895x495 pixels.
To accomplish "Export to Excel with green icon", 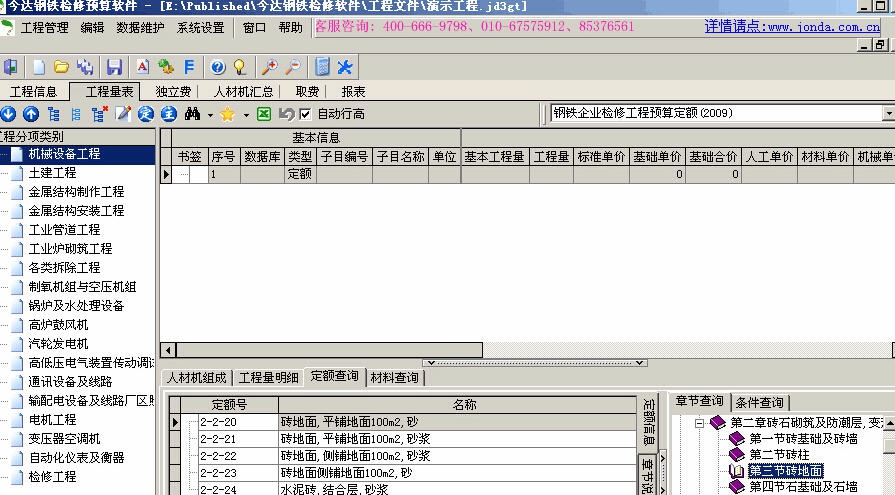I will 263,114.
